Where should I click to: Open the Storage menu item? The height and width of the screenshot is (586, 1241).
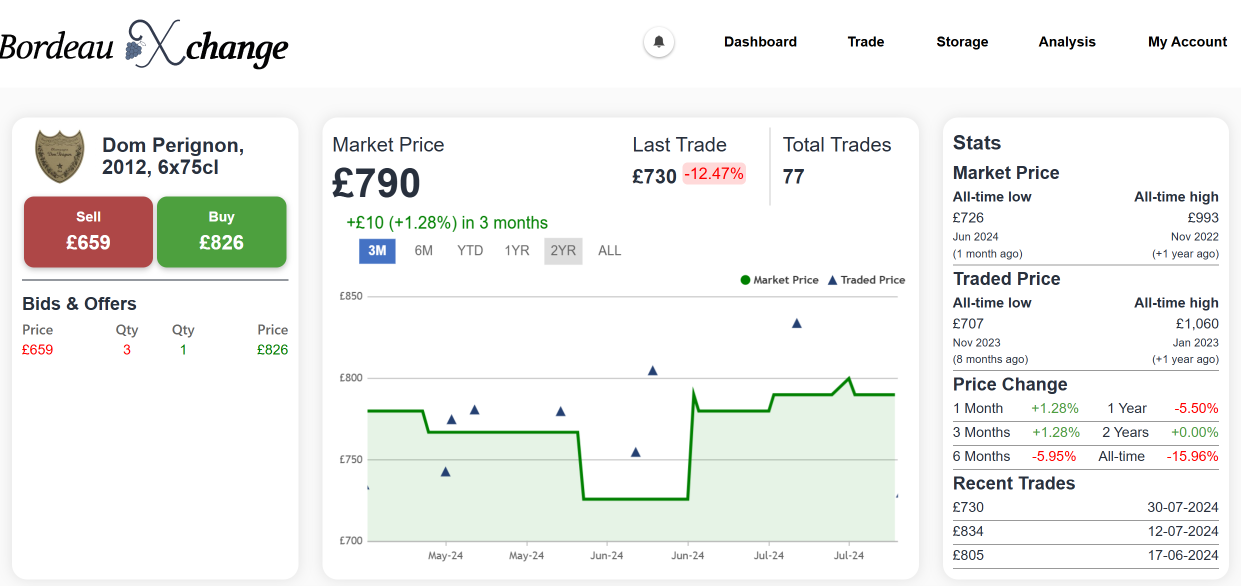pos(962,42)
